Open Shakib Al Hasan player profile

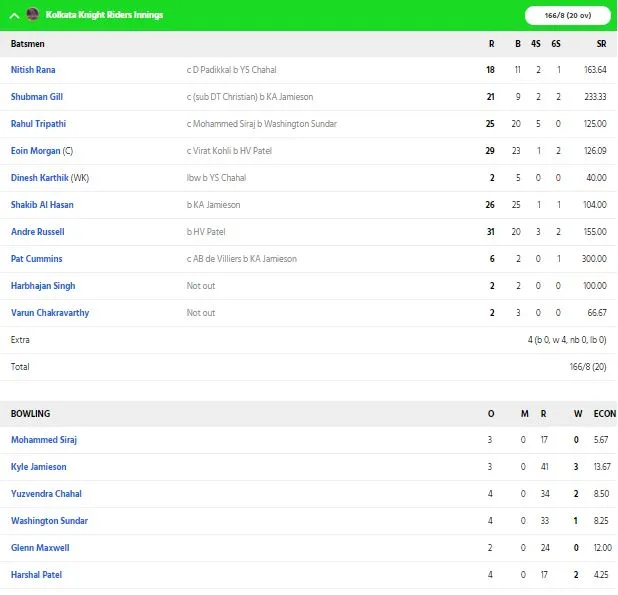pos(42,205)
